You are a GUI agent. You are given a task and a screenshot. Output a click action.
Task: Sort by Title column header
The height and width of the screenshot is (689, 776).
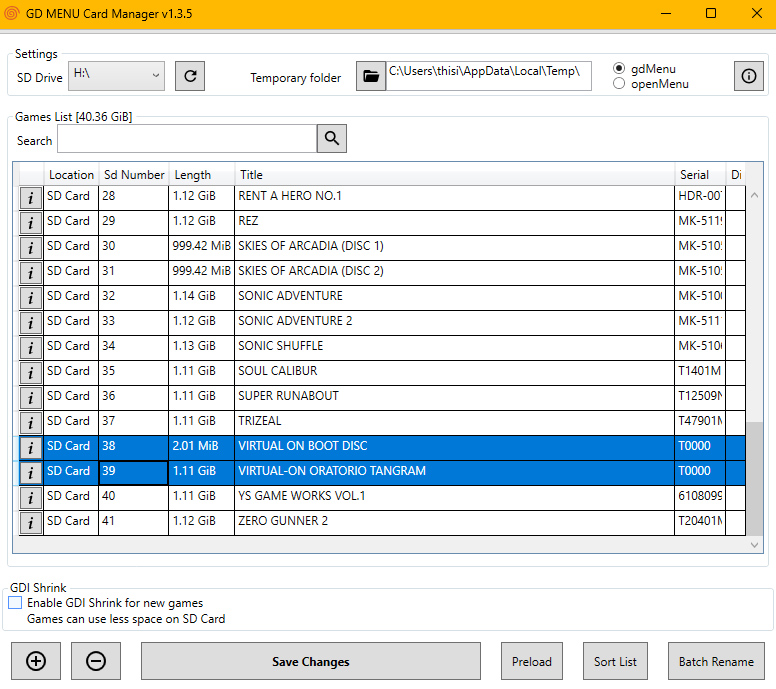click(x=454, y=175)
